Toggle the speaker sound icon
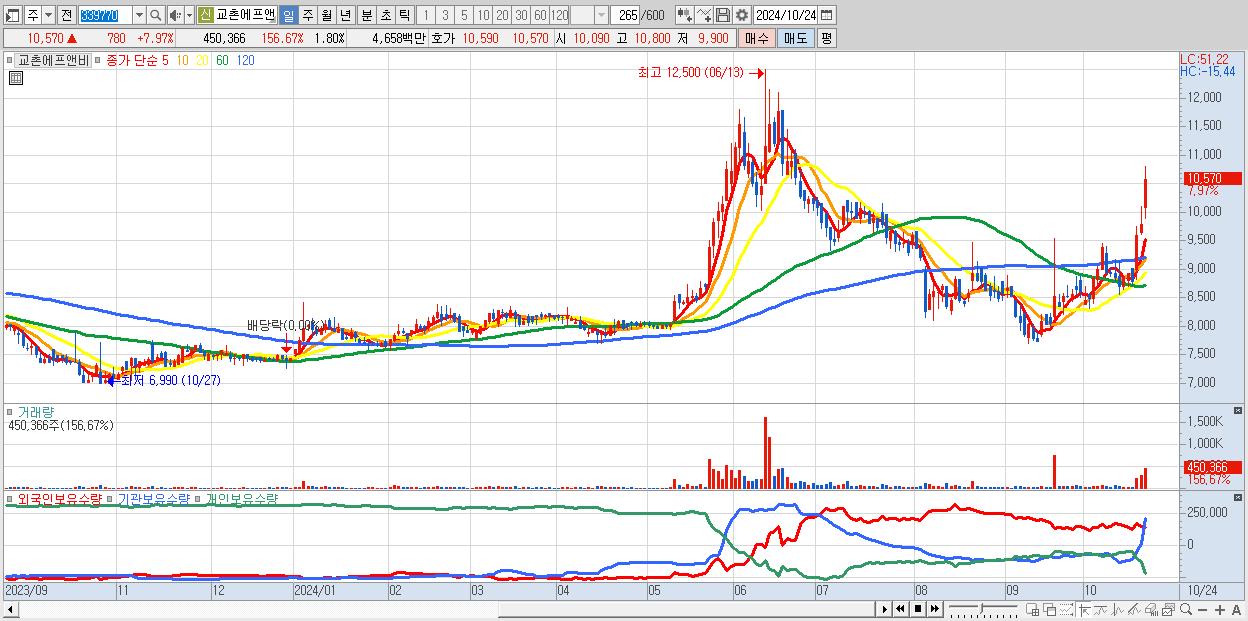The width and height of the screenshot is (1248, 621). [175, 15]
